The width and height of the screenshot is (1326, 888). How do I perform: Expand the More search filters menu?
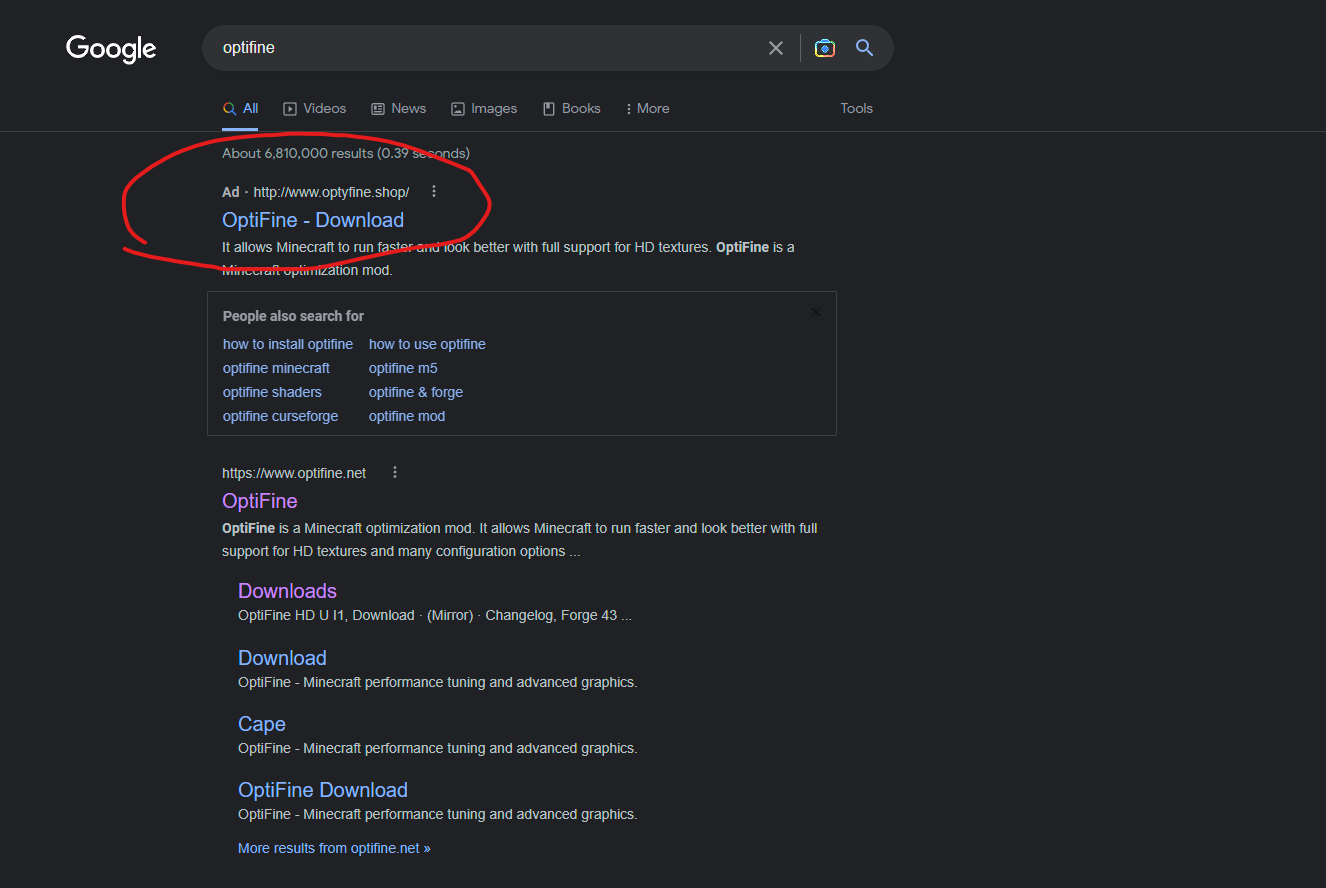point(647,108)
